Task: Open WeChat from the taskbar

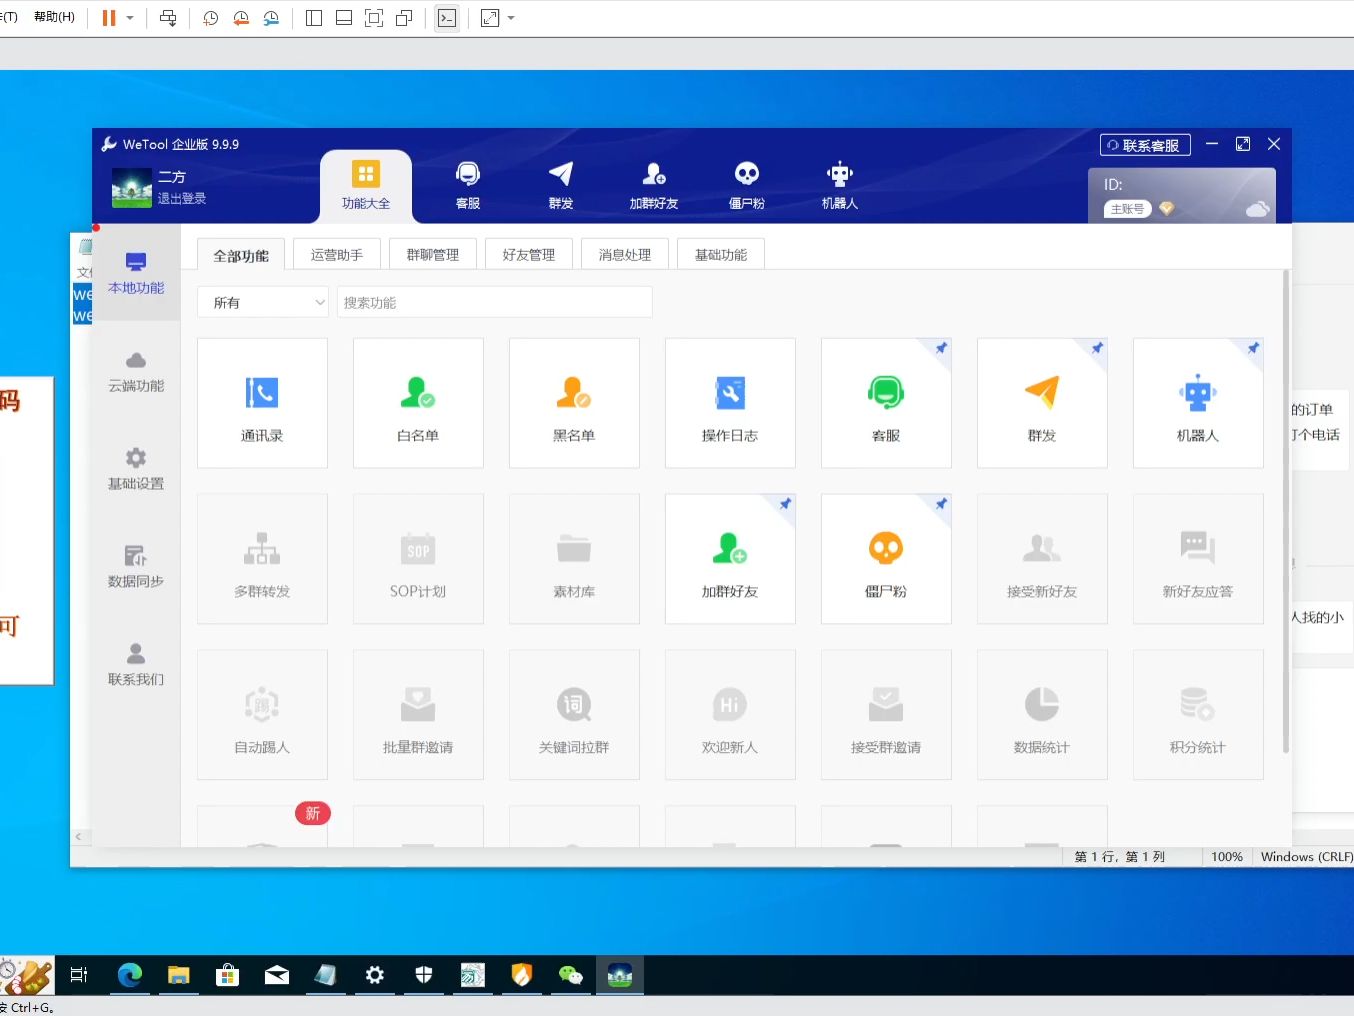Action: pyautogui.click(x=571, y=975)
